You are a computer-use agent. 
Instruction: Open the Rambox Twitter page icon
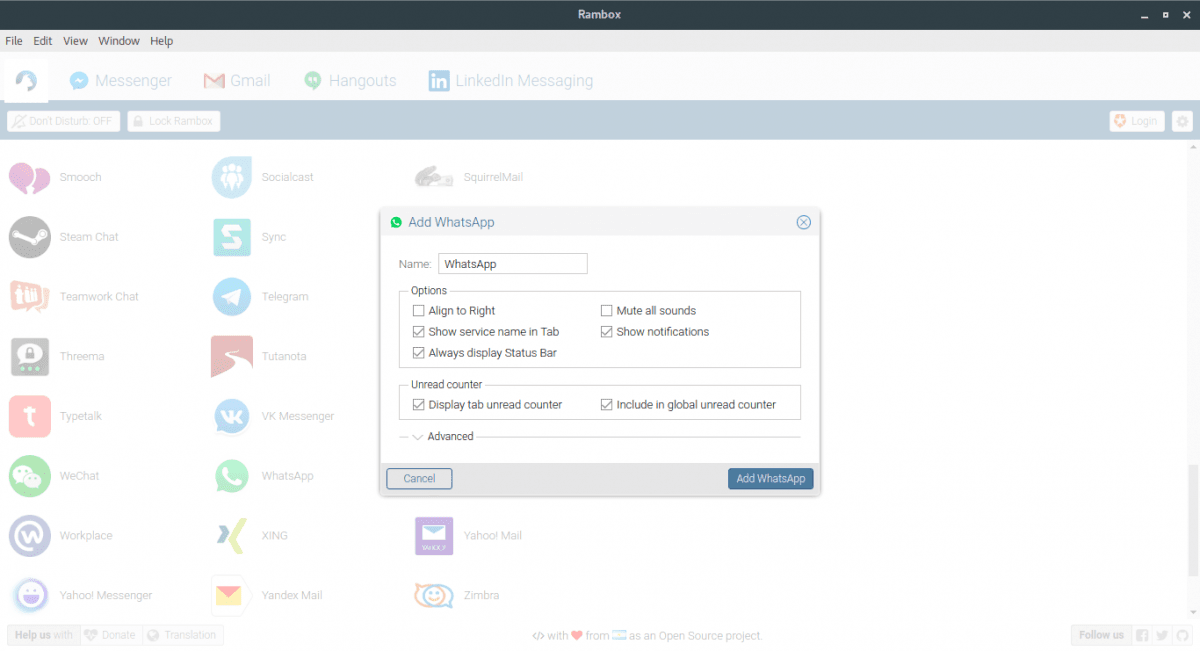pos(1162,635)
